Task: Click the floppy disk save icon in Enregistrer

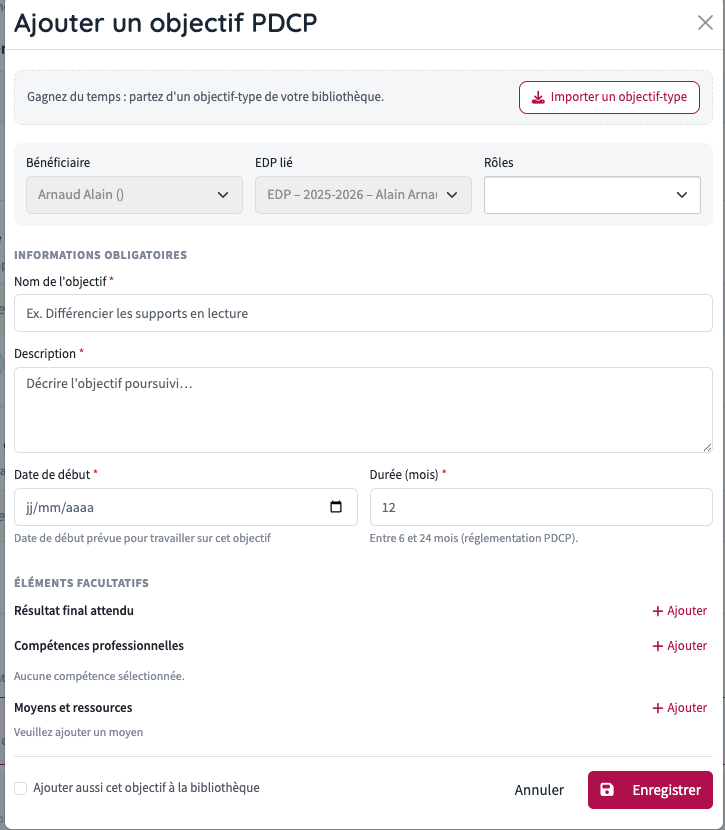Action: (x=606, y=790)
